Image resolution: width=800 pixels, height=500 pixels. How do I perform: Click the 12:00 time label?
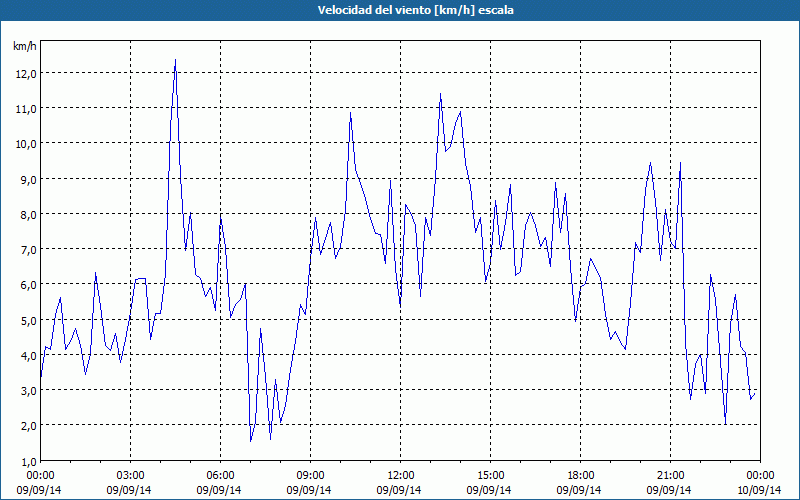point(401,476)
